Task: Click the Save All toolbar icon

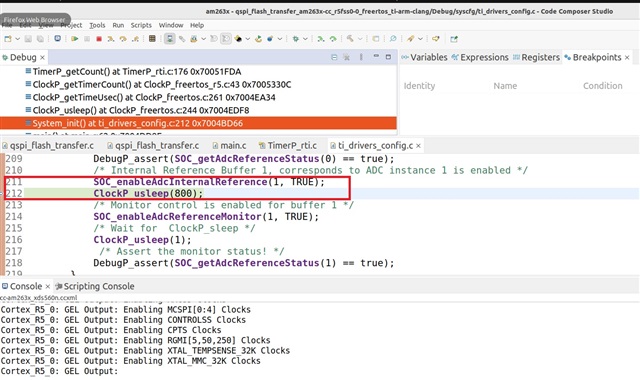Action: click(x=40, y=39)
